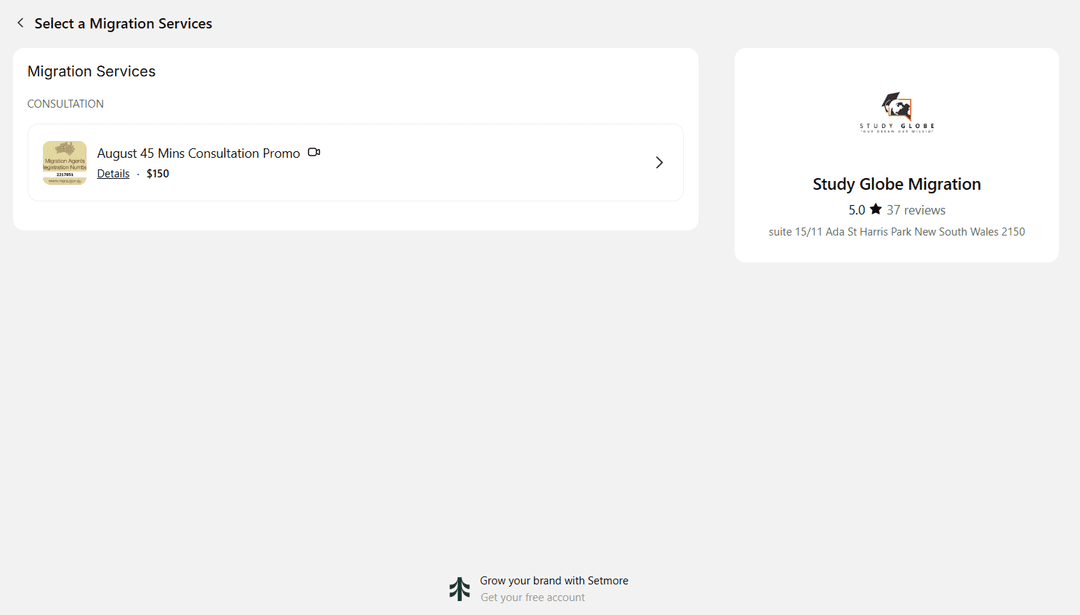Expand the consultation with the right chevron
The image size is (1080, 615).
[x=659, y=163]
